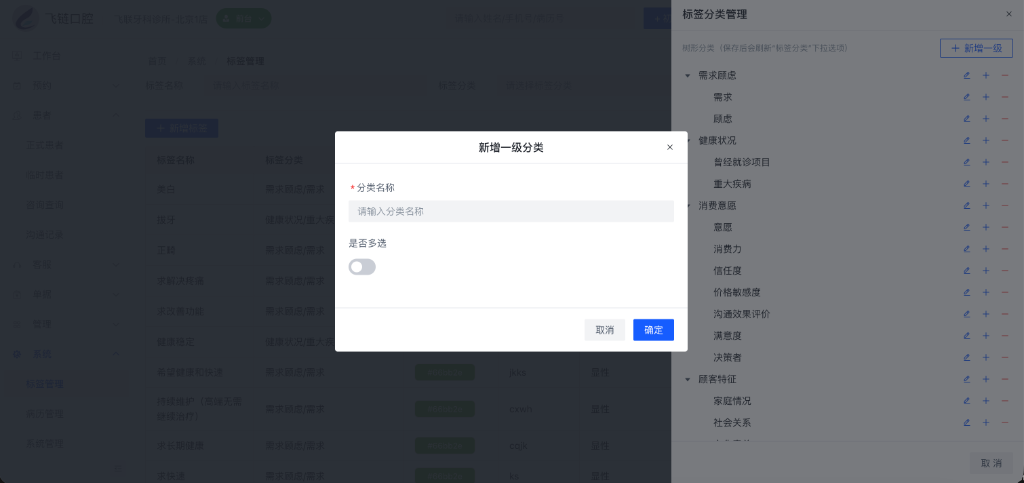Delete the 满意度 node
1024x483 pixels.
[x=1005, y=336]
